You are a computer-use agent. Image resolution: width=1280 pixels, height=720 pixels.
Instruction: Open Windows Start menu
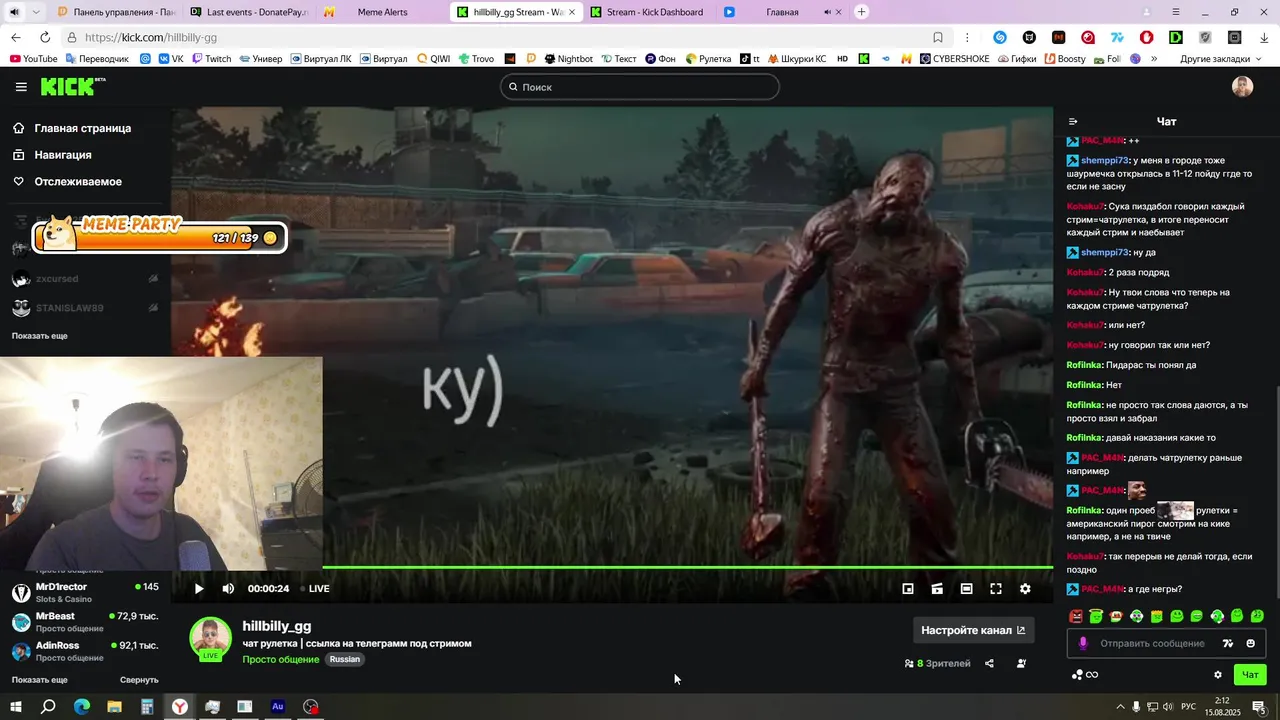[x=15, y=707]
